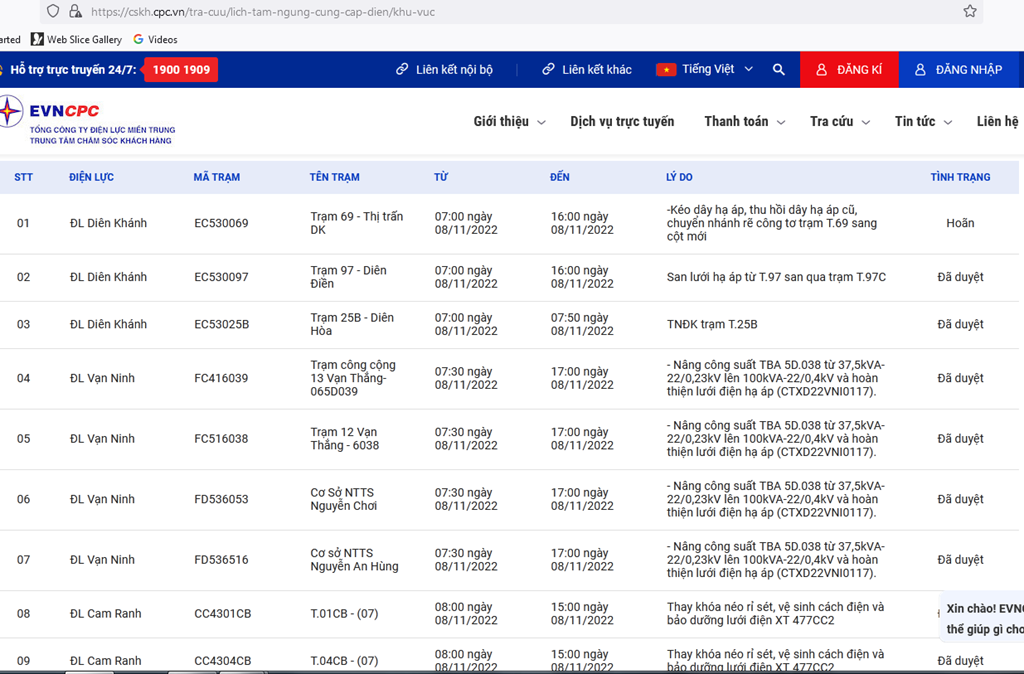Click the site security lock icon
Image resolution: width=1024 pixels, height=674 pixels.
(75, 12)
